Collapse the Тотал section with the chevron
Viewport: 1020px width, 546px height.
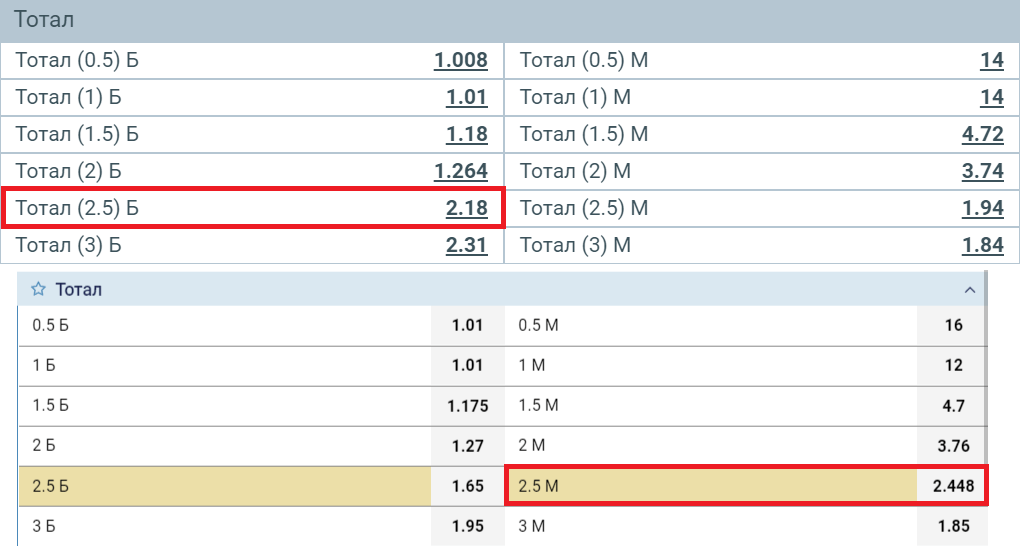tap(968, 290)
